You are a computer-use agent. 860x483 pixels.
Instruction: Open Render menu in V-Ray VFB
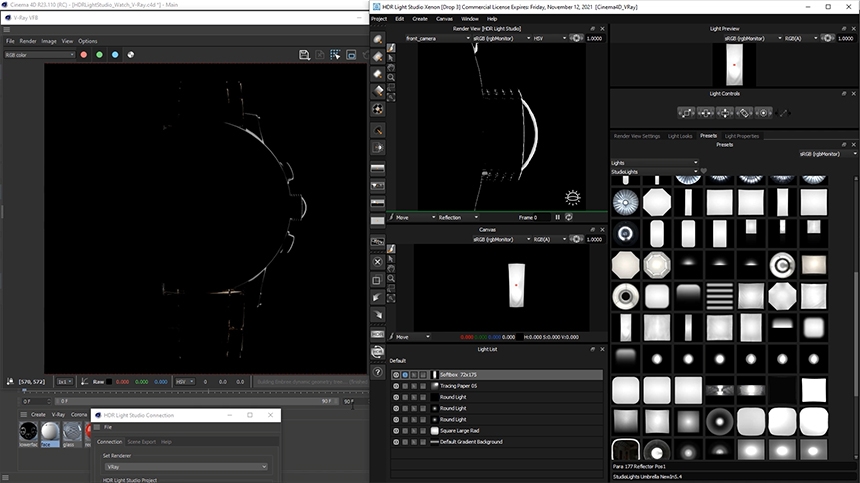[x=28, y=41]
